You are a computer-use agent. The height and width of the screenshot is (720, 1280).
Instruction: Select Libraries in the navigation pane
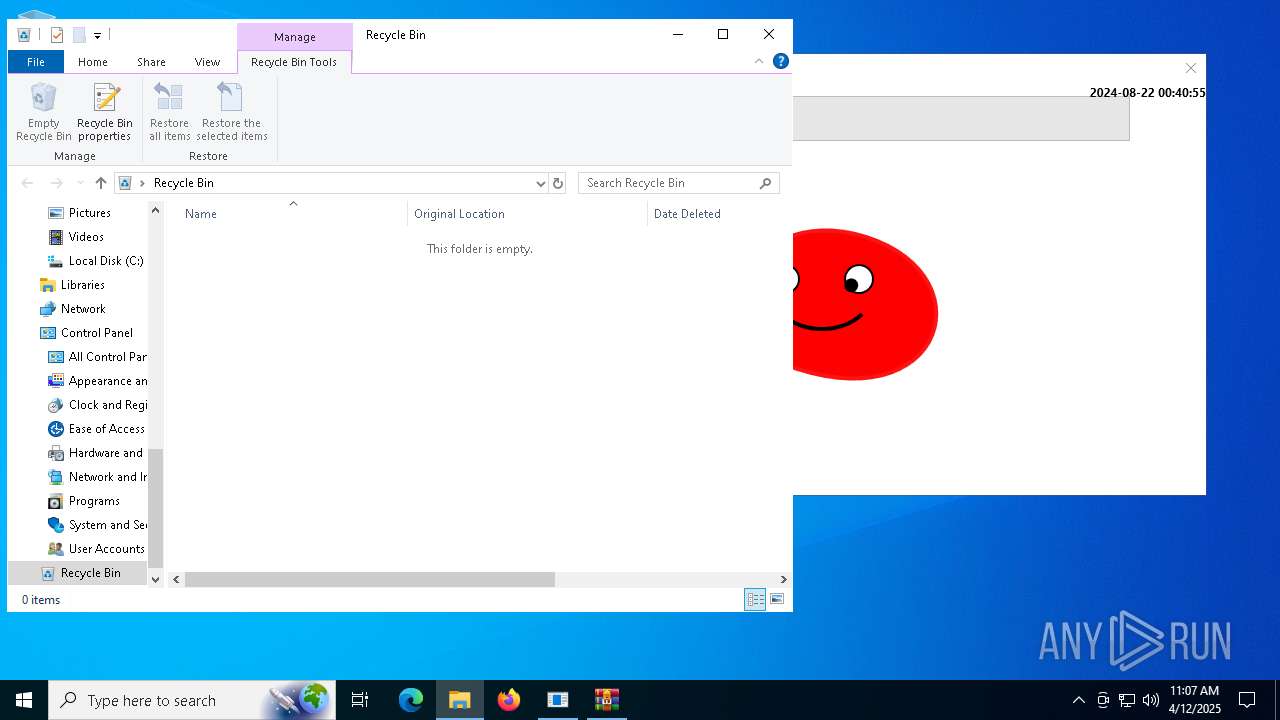(x=82, y=285)
